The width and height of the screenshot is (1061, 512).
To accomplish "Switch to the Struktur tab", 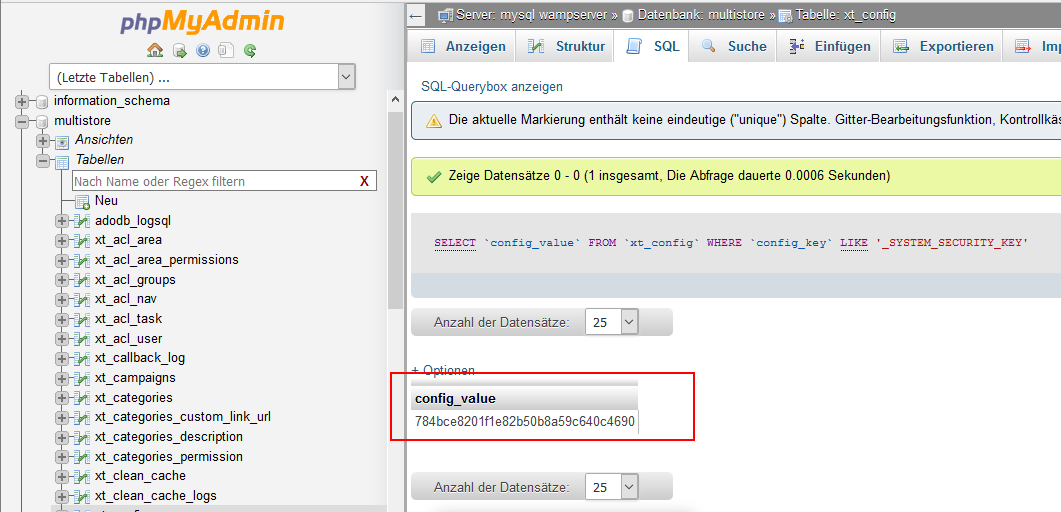I will click(x=567, y=47).
